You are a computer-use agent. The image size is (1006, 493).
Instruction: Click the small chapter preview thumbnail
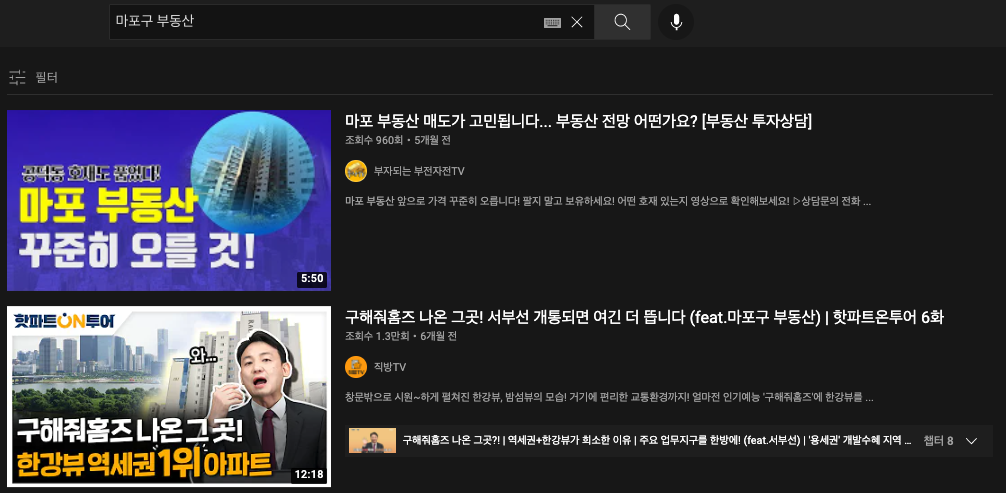click(372, 440)
